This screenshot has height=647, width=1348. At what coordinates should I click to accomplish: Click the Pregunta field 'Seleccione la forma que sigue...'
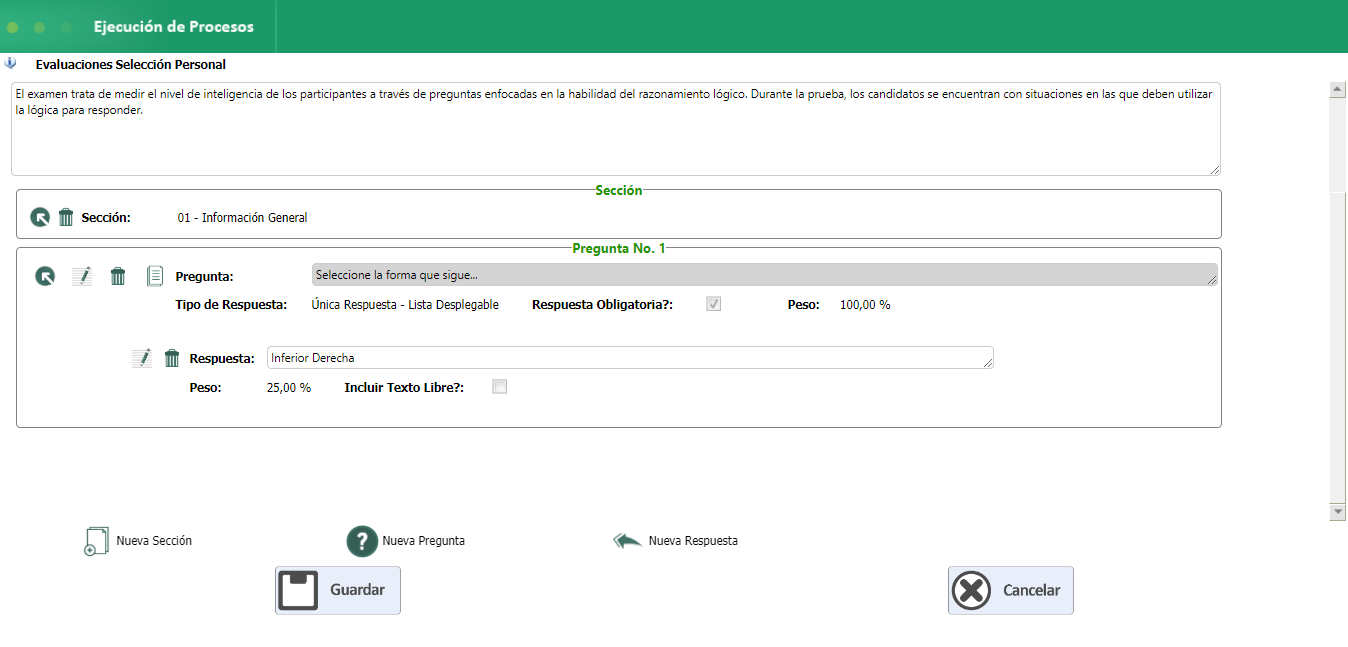(x=765, y=275)
